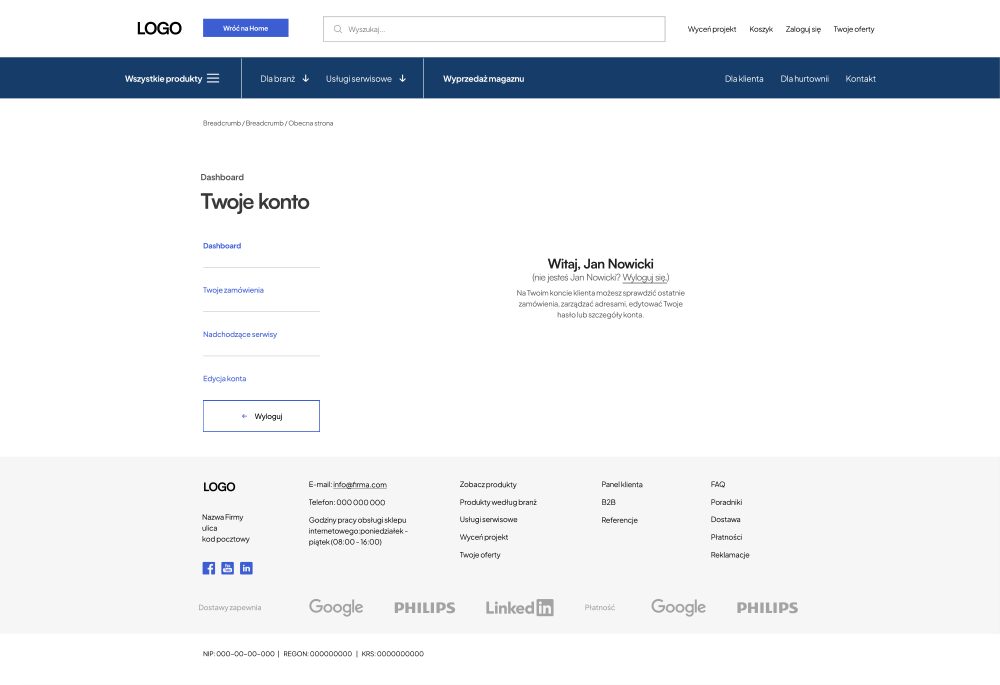Open Poradniki footer link
This screenshot has width=1000, height=685.
[x=726, y=503]
